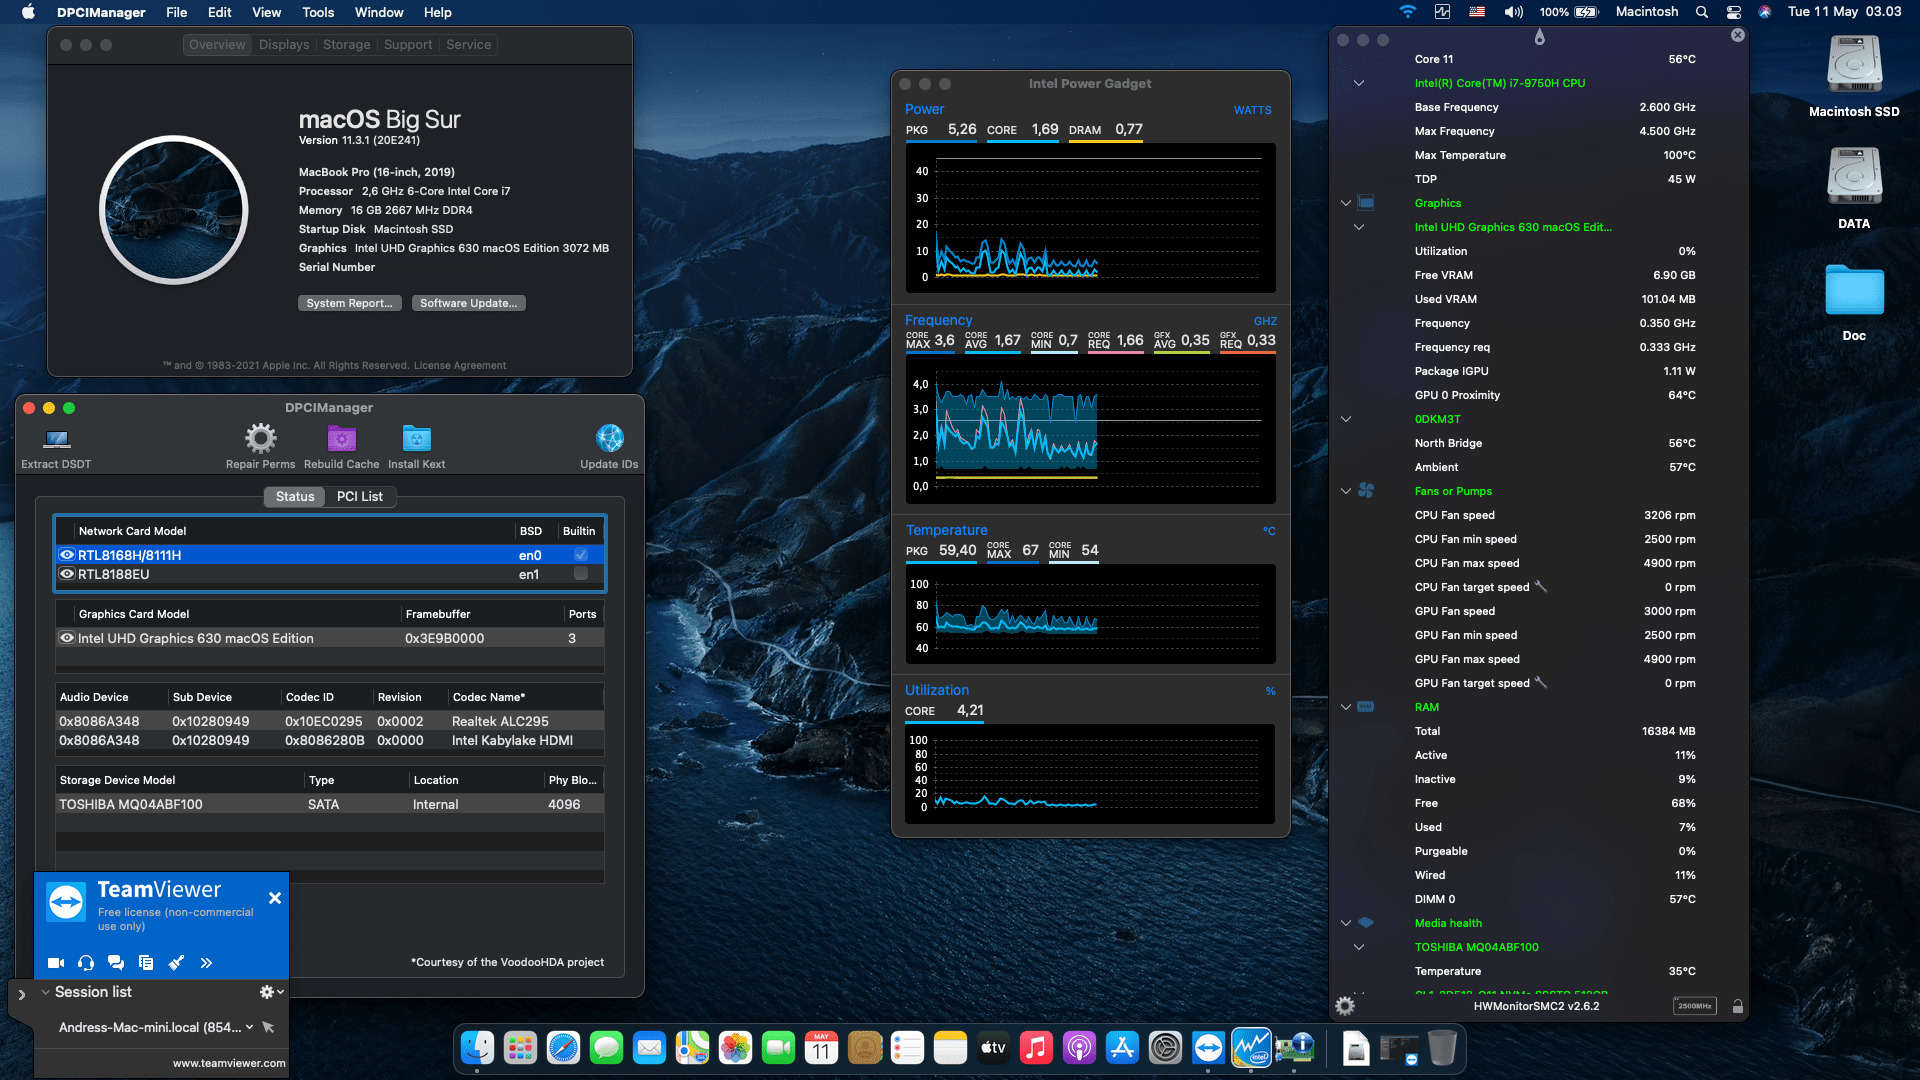This screenshot has height=1080, width=1920.
Task: Select the Realtek ALC295 audio codec row
Action: [330, 721]
